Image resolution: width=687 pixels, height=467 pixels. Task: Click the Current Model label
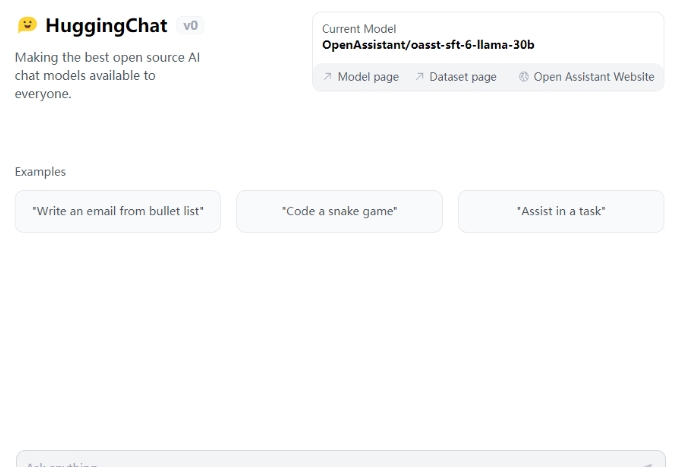(x=359, y=29)
